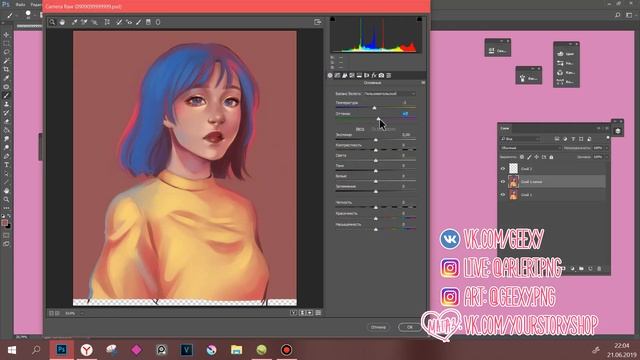640x360 pixels.
Task: Toggle Camera Raw full screen mode icon
Action: coord(318,22)
